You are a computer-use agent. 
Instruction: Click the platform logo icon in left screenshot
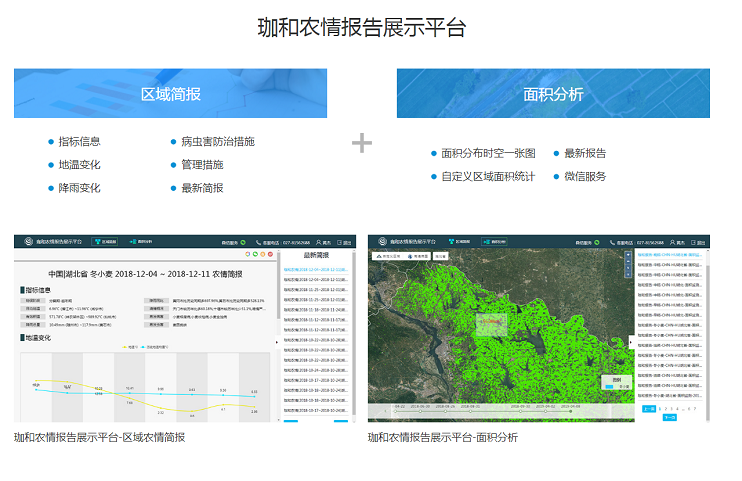[x=27, y=242]
